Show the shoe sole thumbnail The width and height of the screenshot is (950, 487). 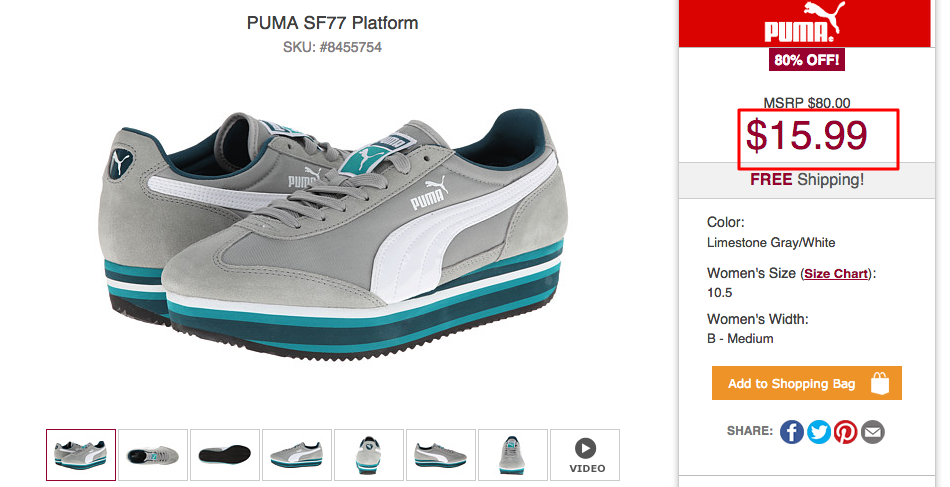225,455
